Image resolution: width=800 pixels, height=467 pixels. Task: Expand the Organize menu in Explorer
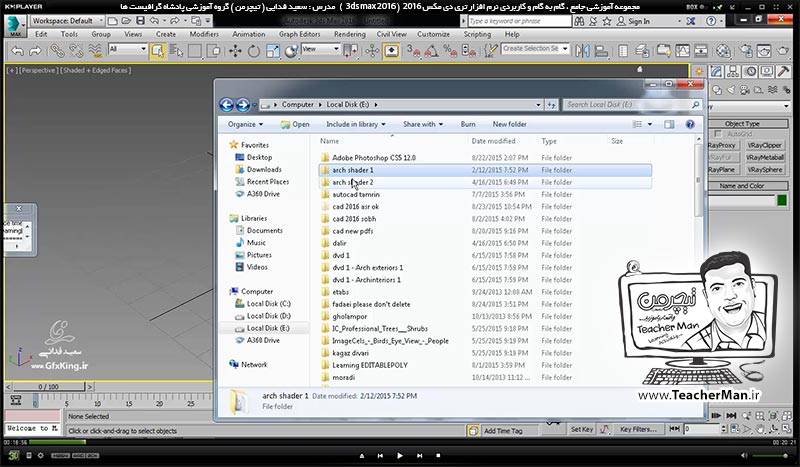(x=245, y=124)
